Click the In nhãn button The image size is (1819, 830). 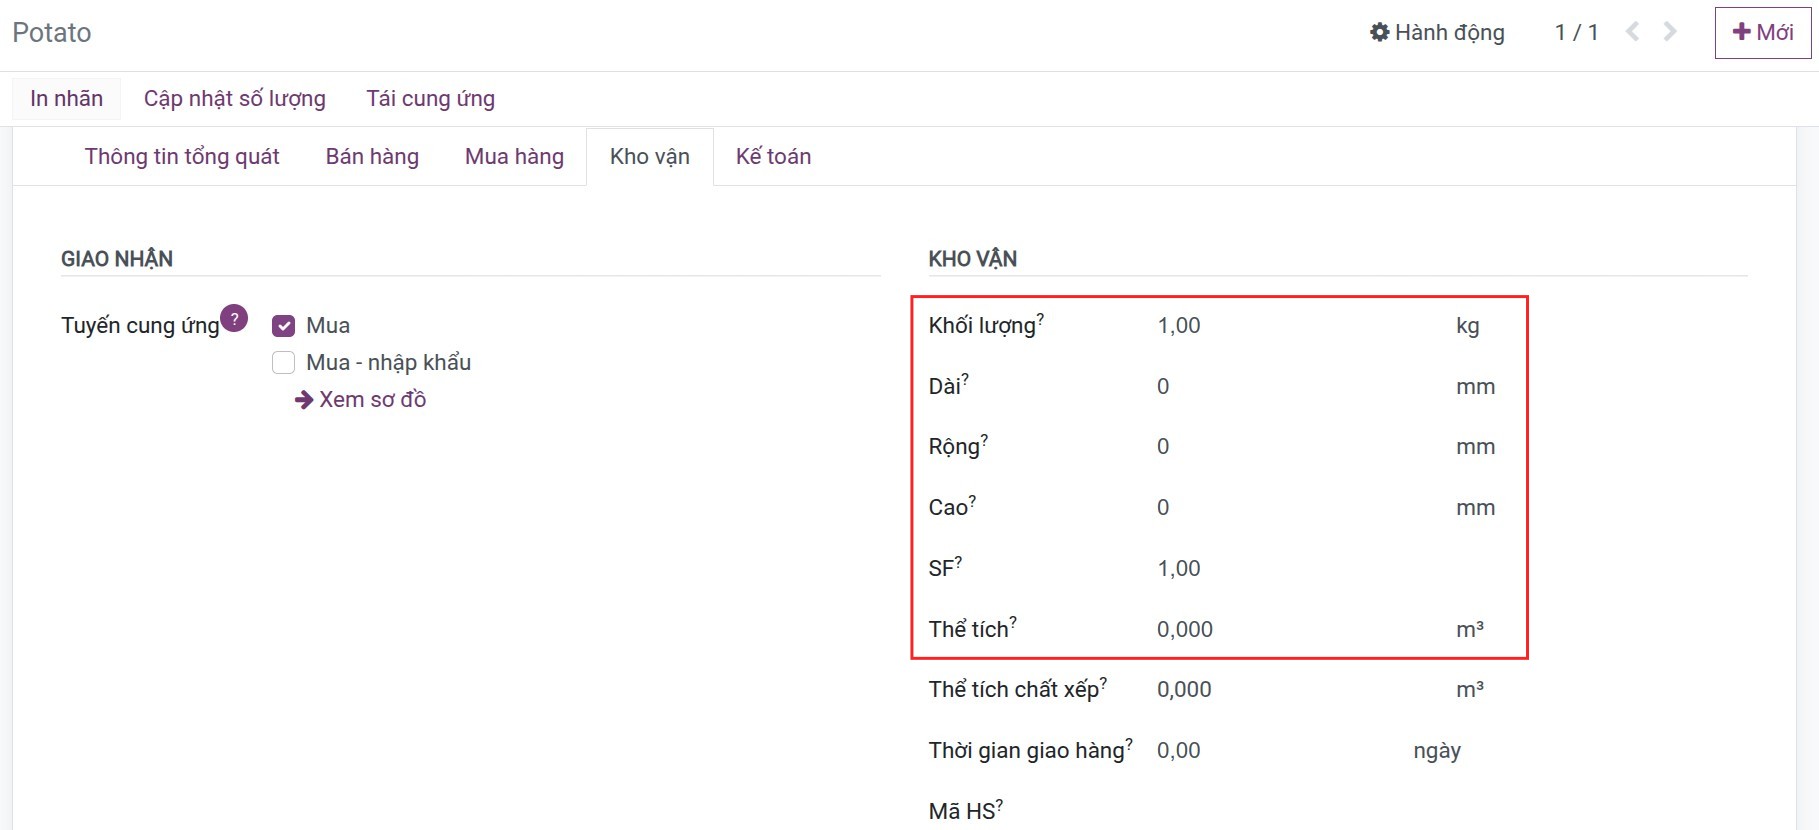pyautogui.click(x=67, y=99)
